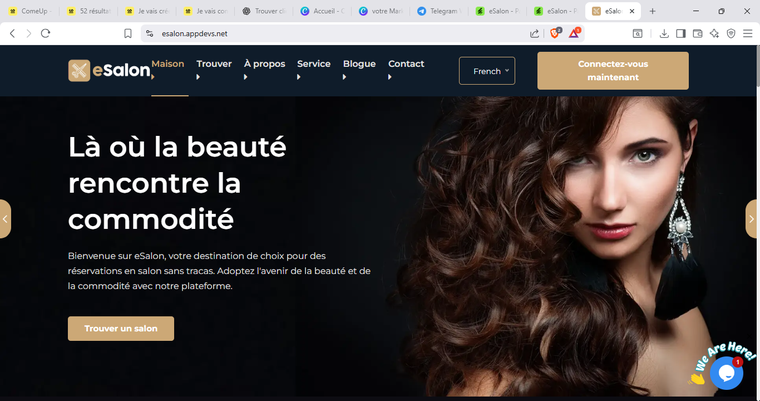Open the live chat bubble widget

pyautogui.click(x=726, y=372)
